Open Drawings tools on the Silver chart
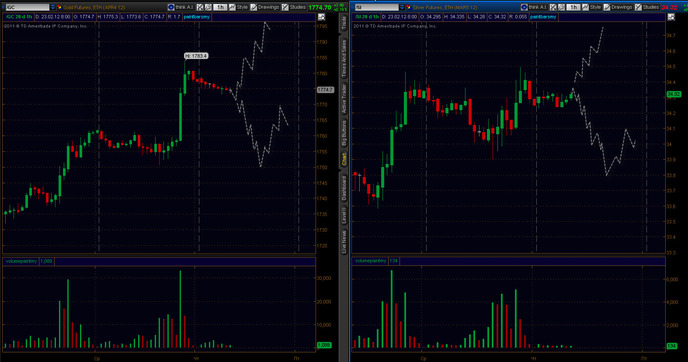The height and width of the screenshot is (362, 688). [618, 7]
